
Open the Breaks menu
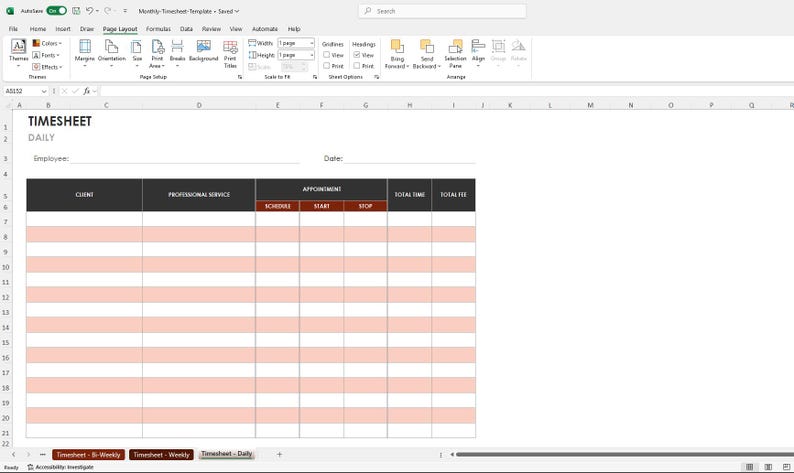177,53
